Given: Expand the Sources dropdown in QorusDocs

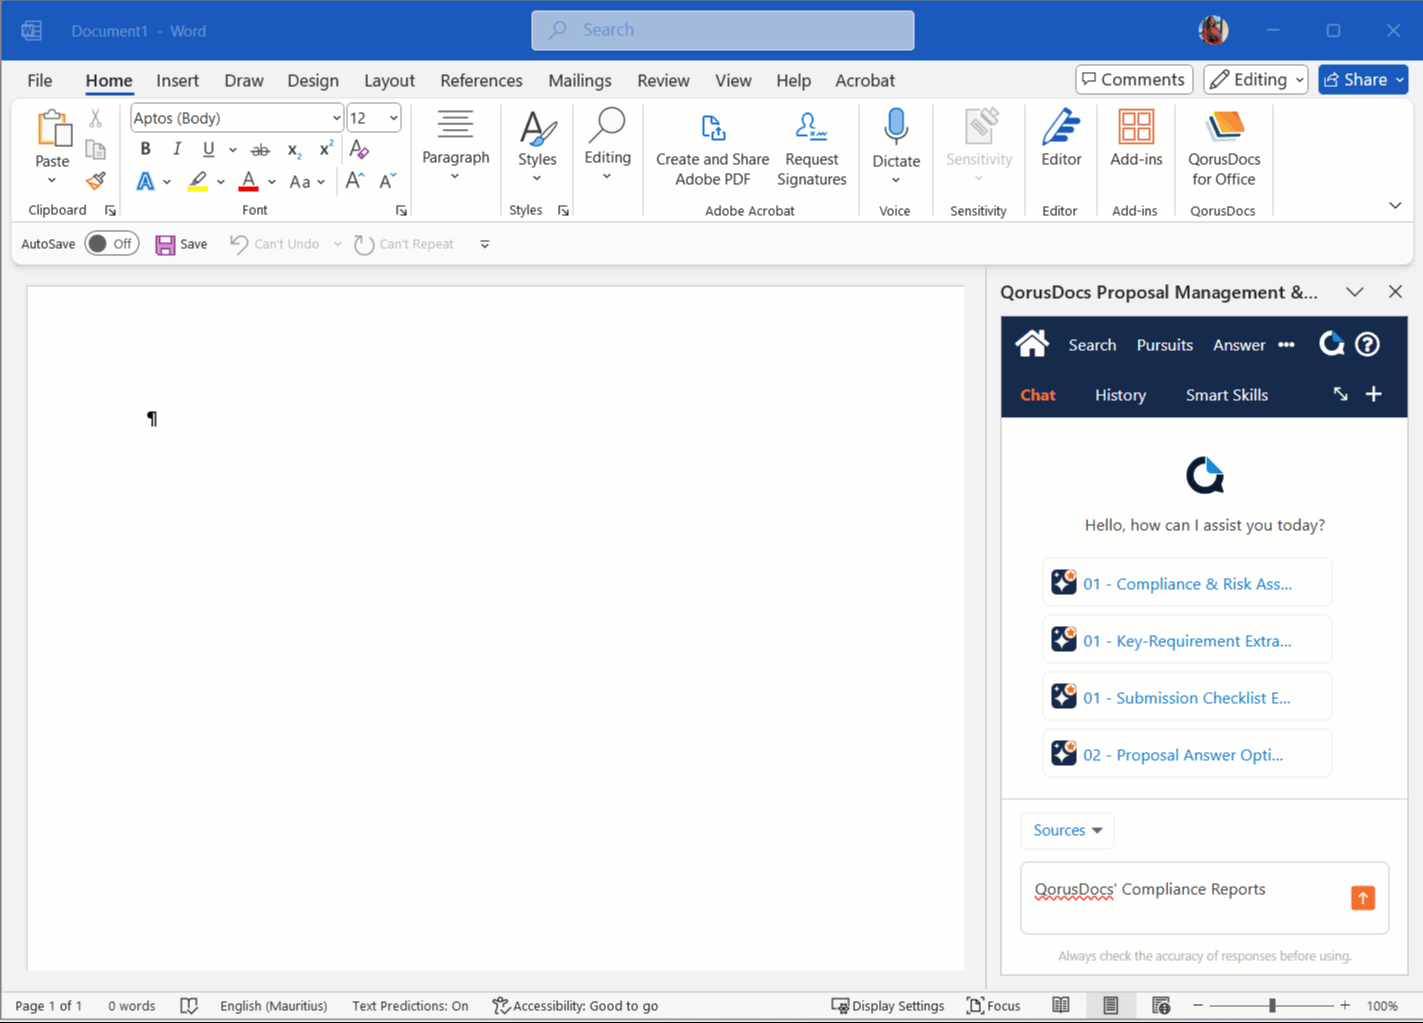Looking at the screenshot, I should pyautogui.click(x=1066, y=830).
